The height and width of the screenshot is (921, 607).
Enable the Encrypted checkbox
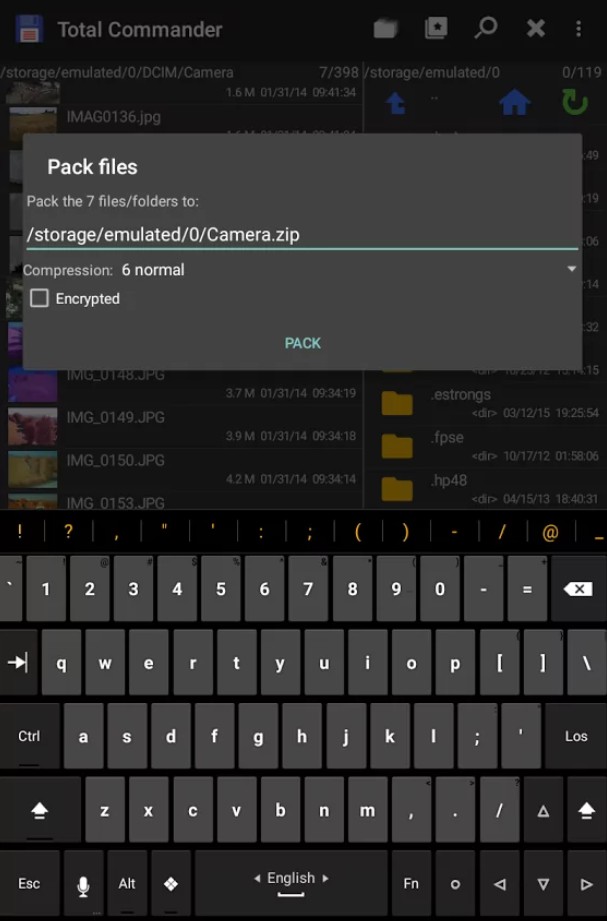(x=39, y=298)
